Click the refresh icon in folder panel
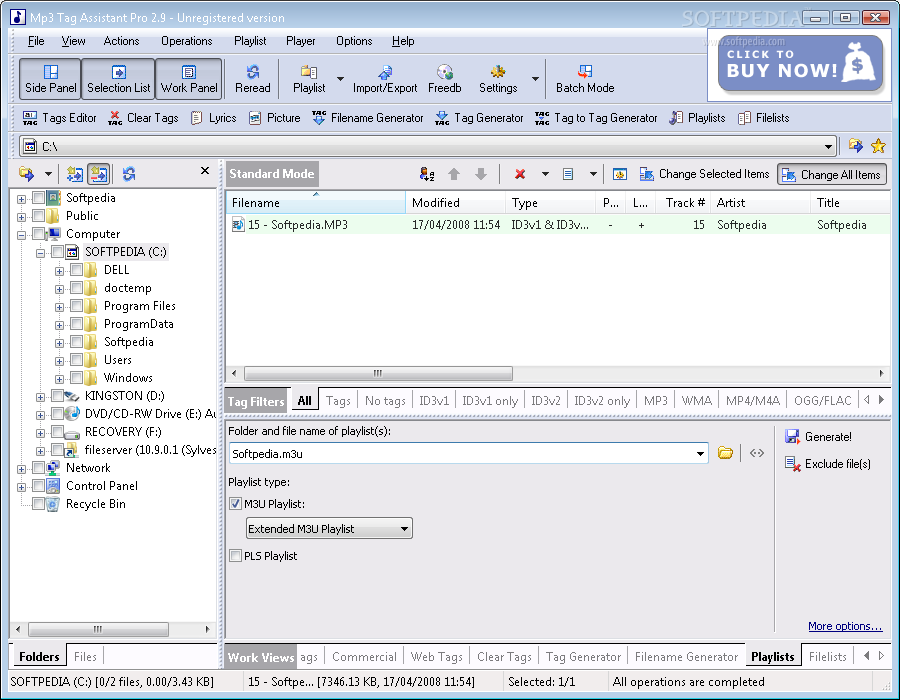900x700 pixels. (129, 174)
